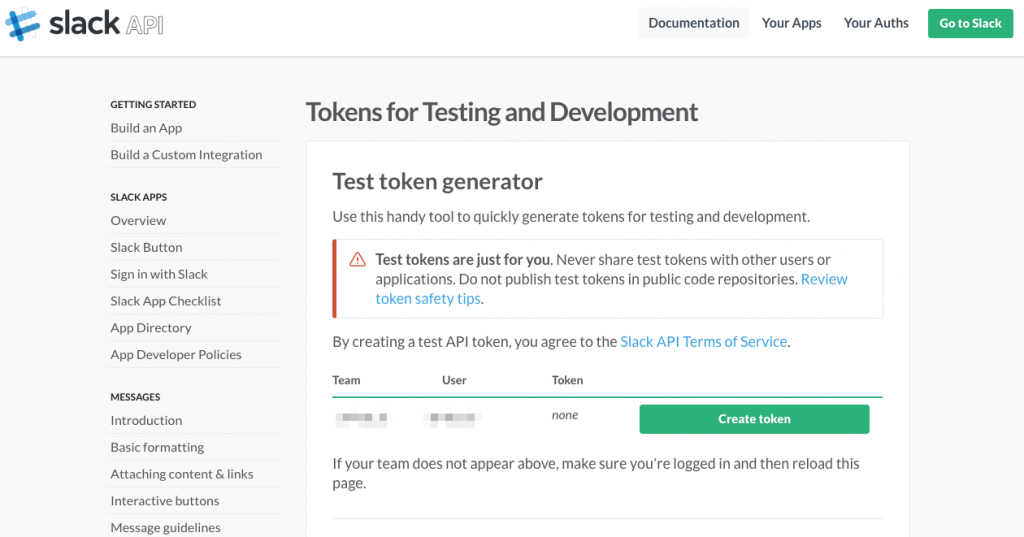
Task: Click the Team column header
Action: (x=346, y=380)
